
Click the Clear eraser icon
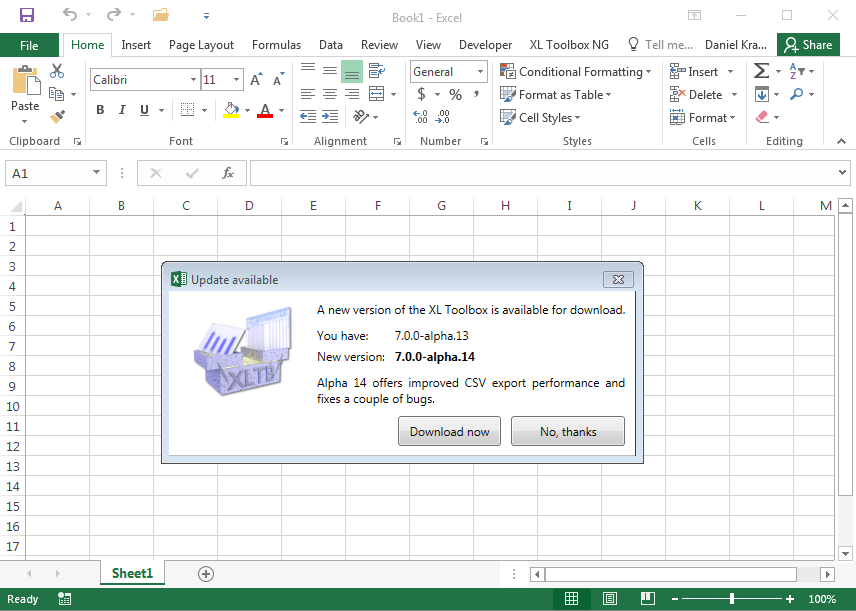762,117
